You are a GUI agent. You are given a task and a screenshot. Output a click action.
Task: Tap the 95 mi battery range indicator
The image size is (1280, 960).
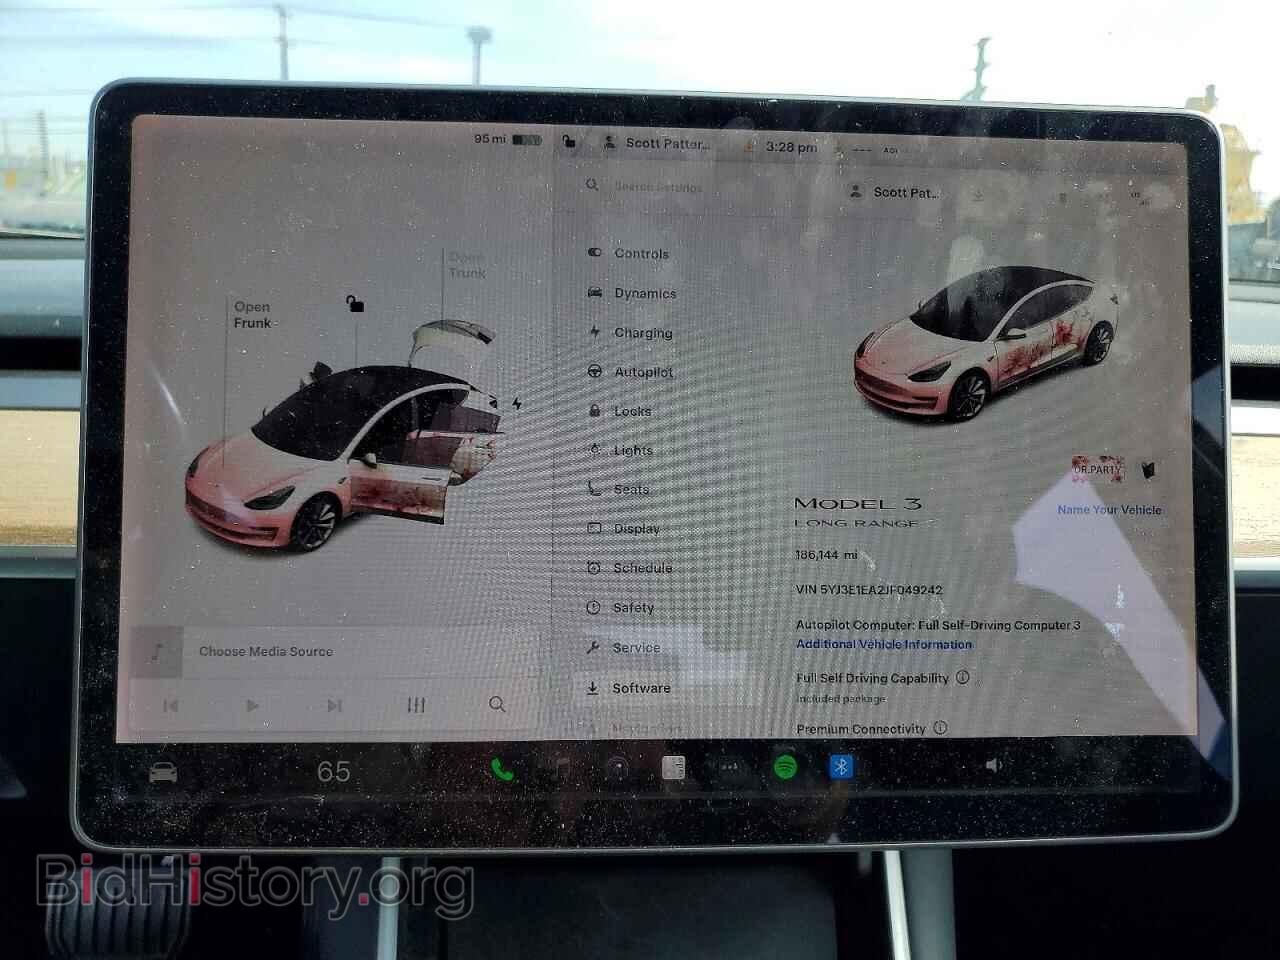pyautogui.click(x=507, y=139)
